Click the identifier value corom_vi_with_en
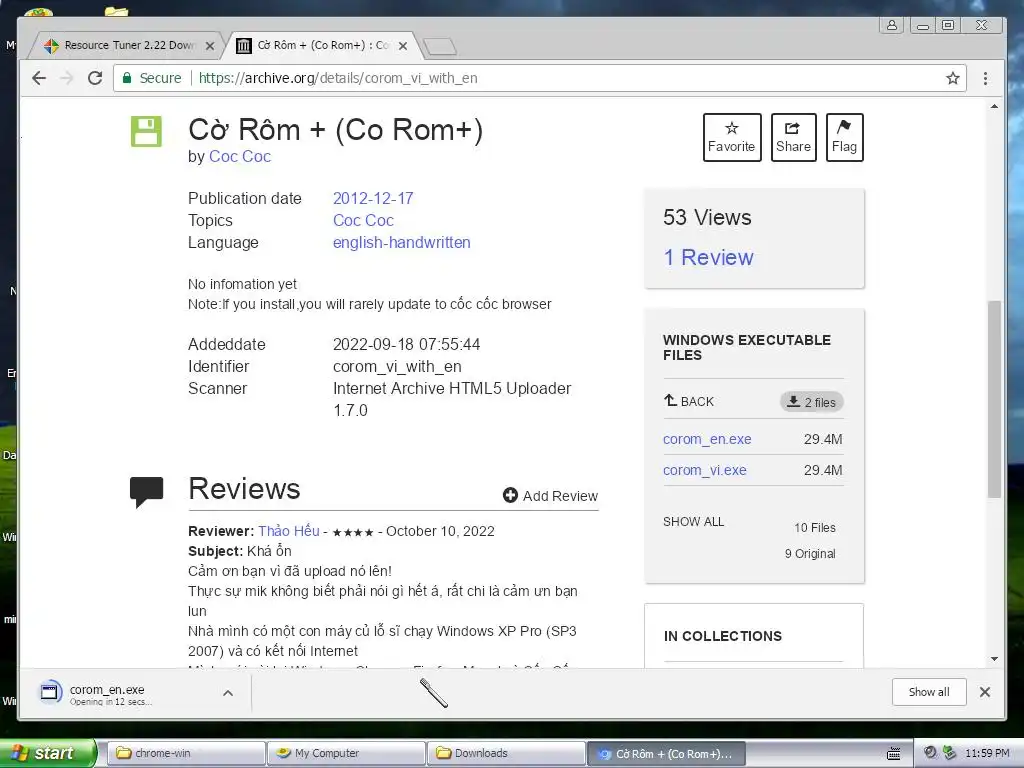Image resolution: width=1024 pixels, height=768 pixels. 397,367
